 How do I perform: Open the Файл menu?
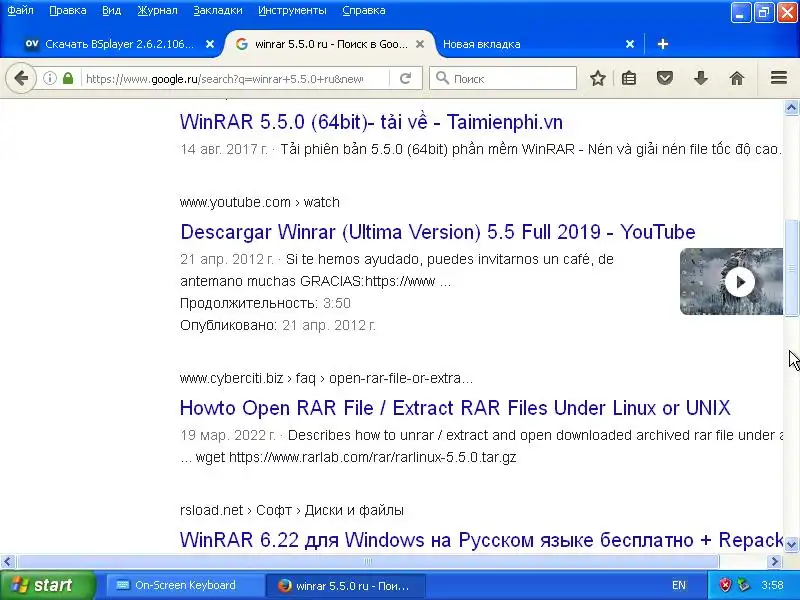20,10
